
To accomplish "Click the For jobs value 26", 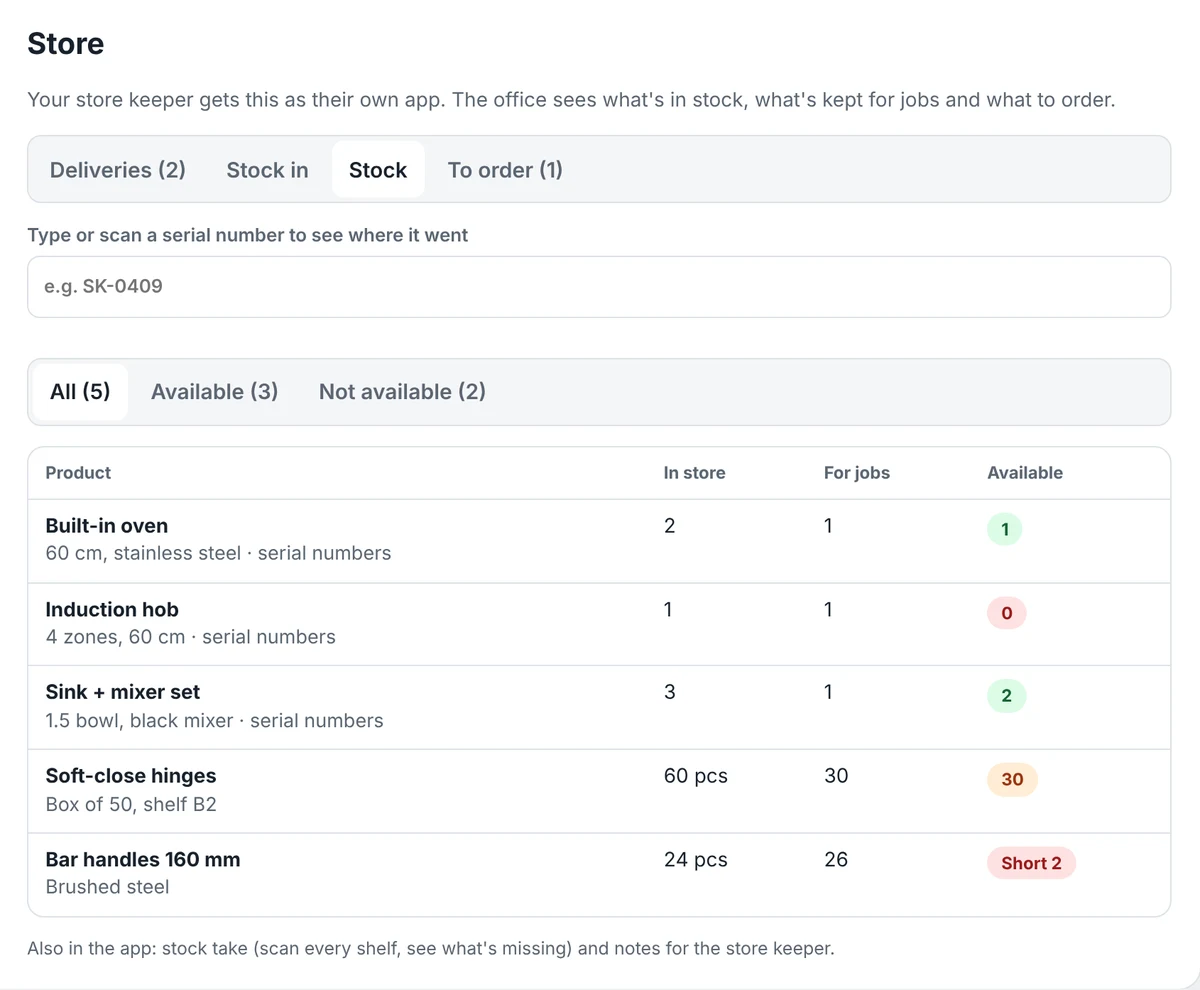I will tap(836, 860).
